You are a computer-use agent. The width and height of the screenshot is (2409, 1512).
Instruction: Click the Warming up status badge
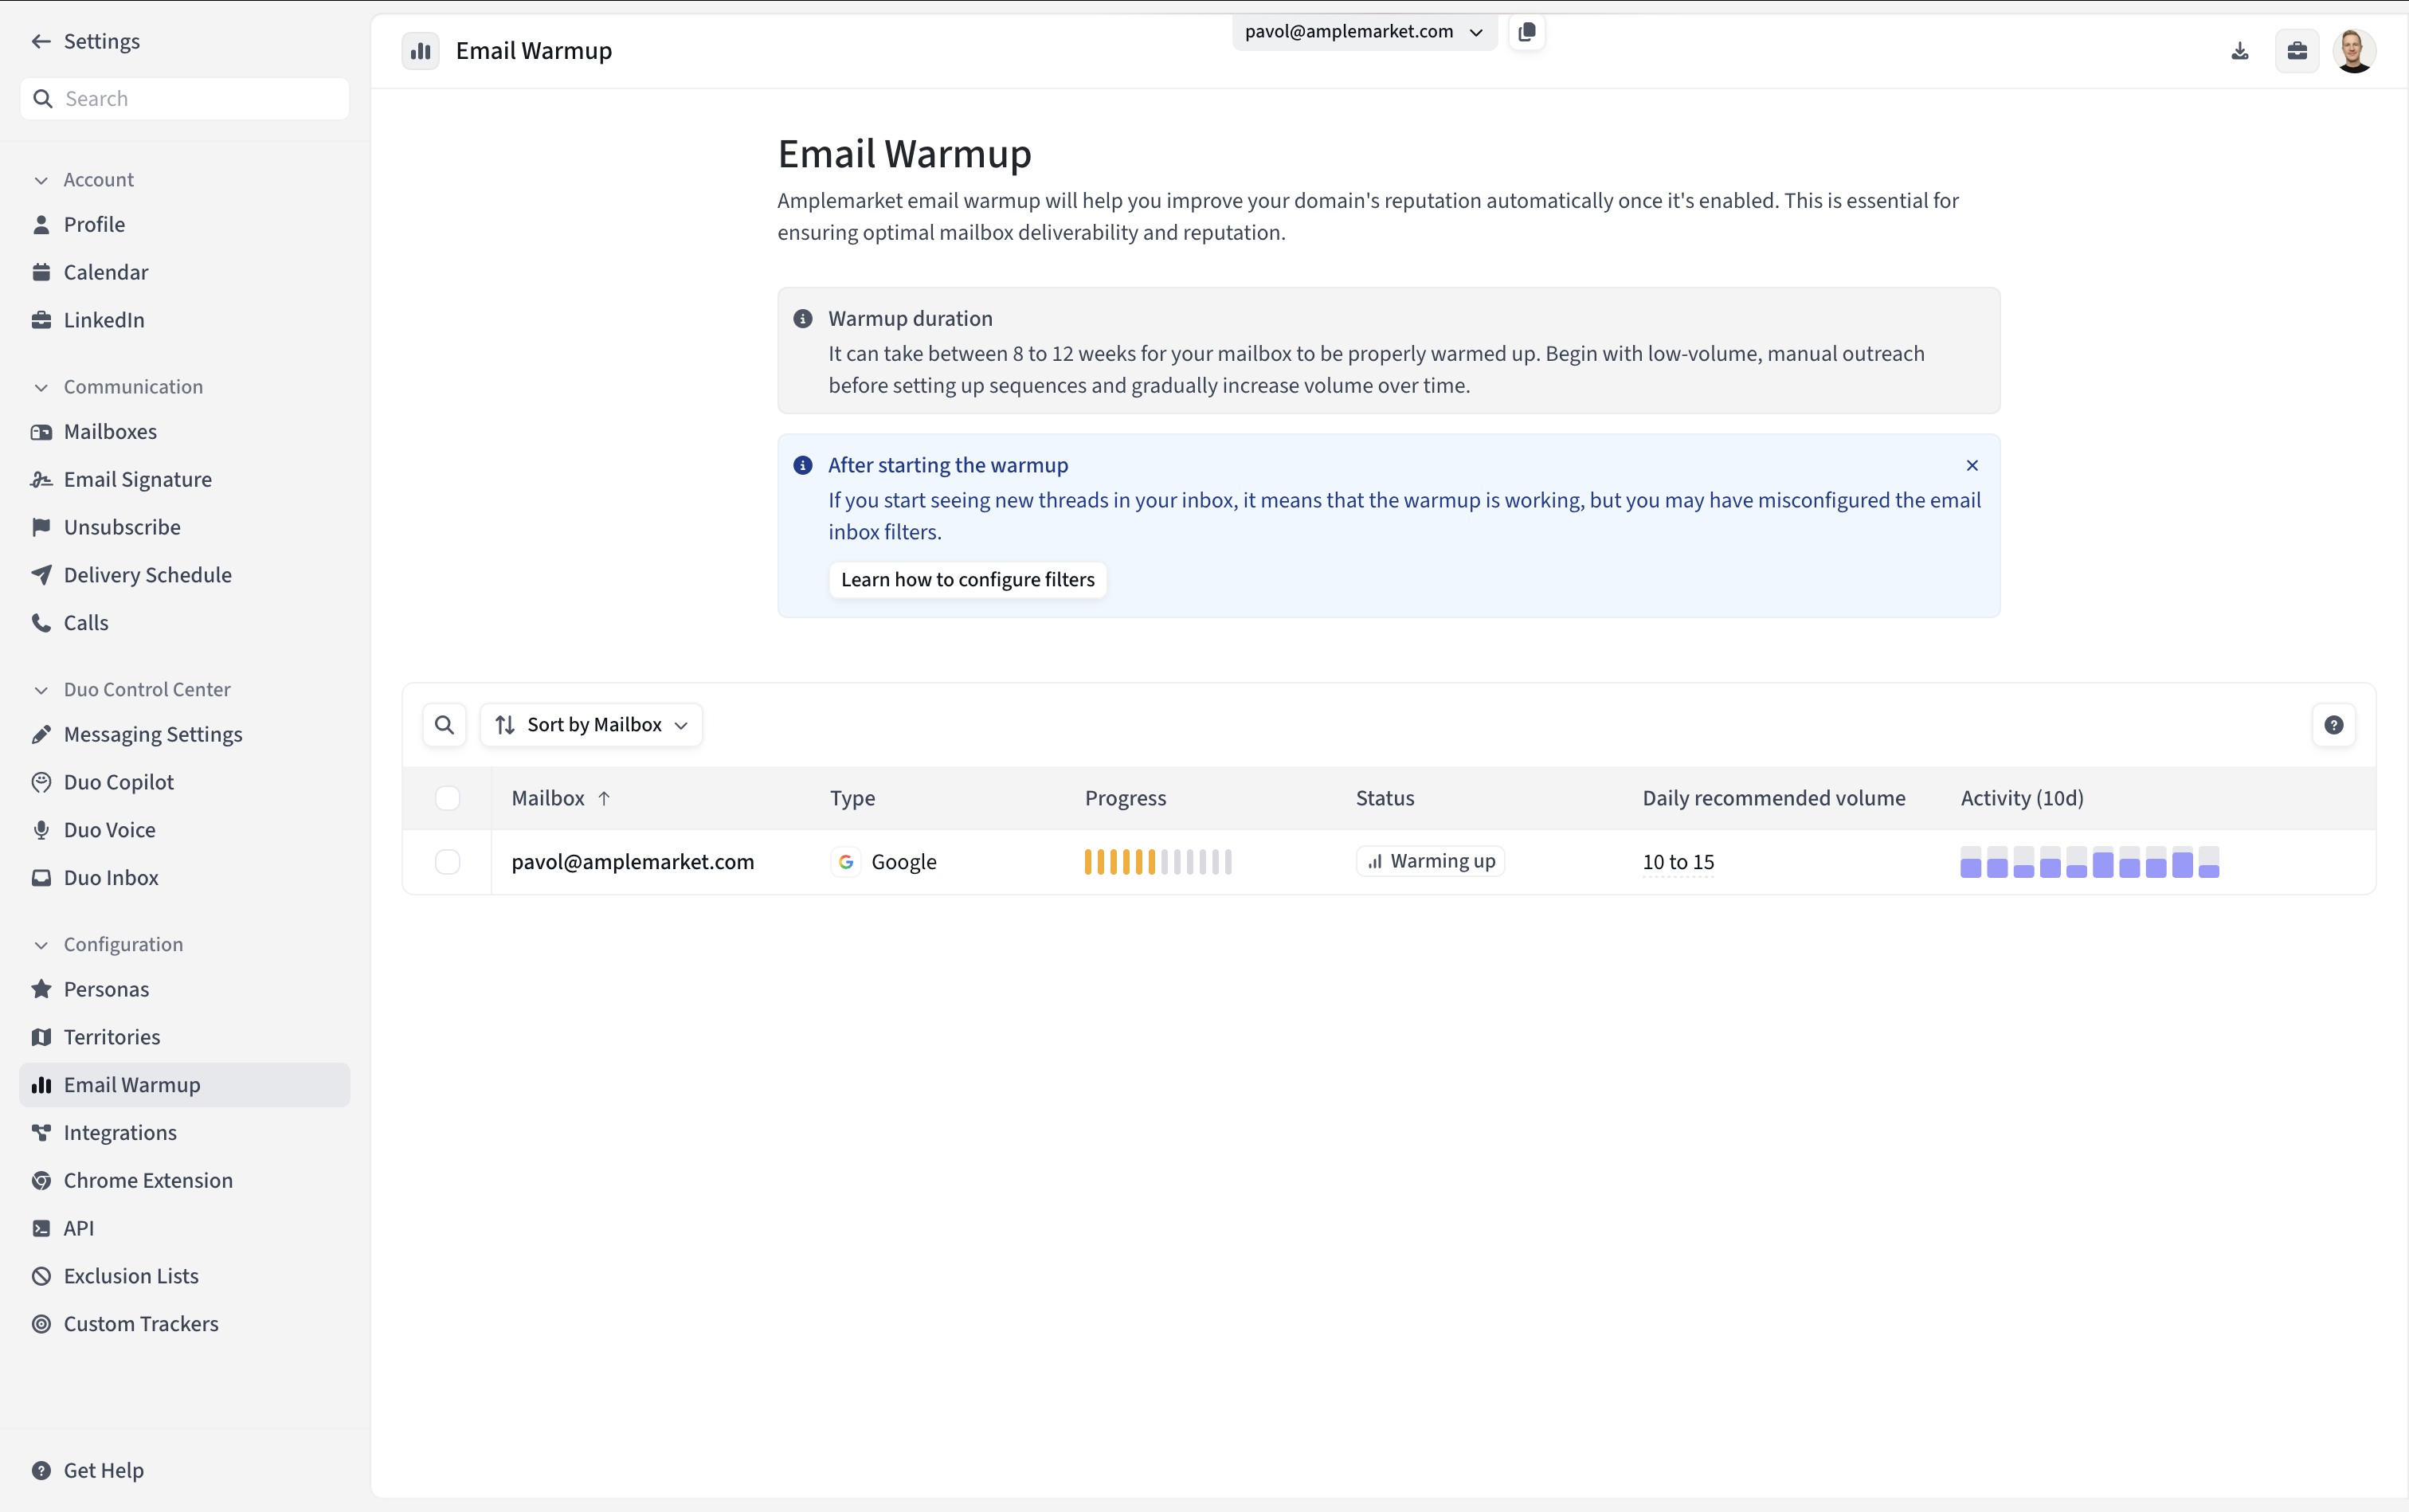pos(1430,862)
